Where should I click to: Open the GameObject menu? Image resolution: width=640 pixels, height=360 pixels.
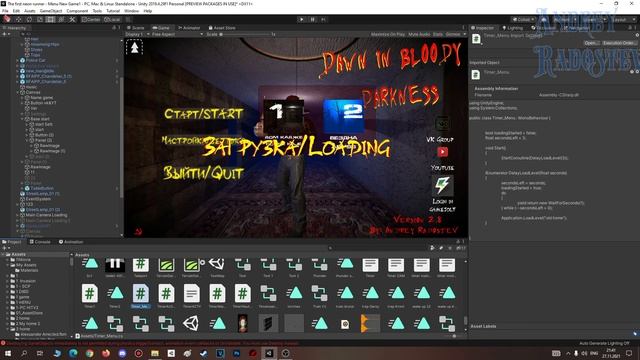tap(51, 11)
